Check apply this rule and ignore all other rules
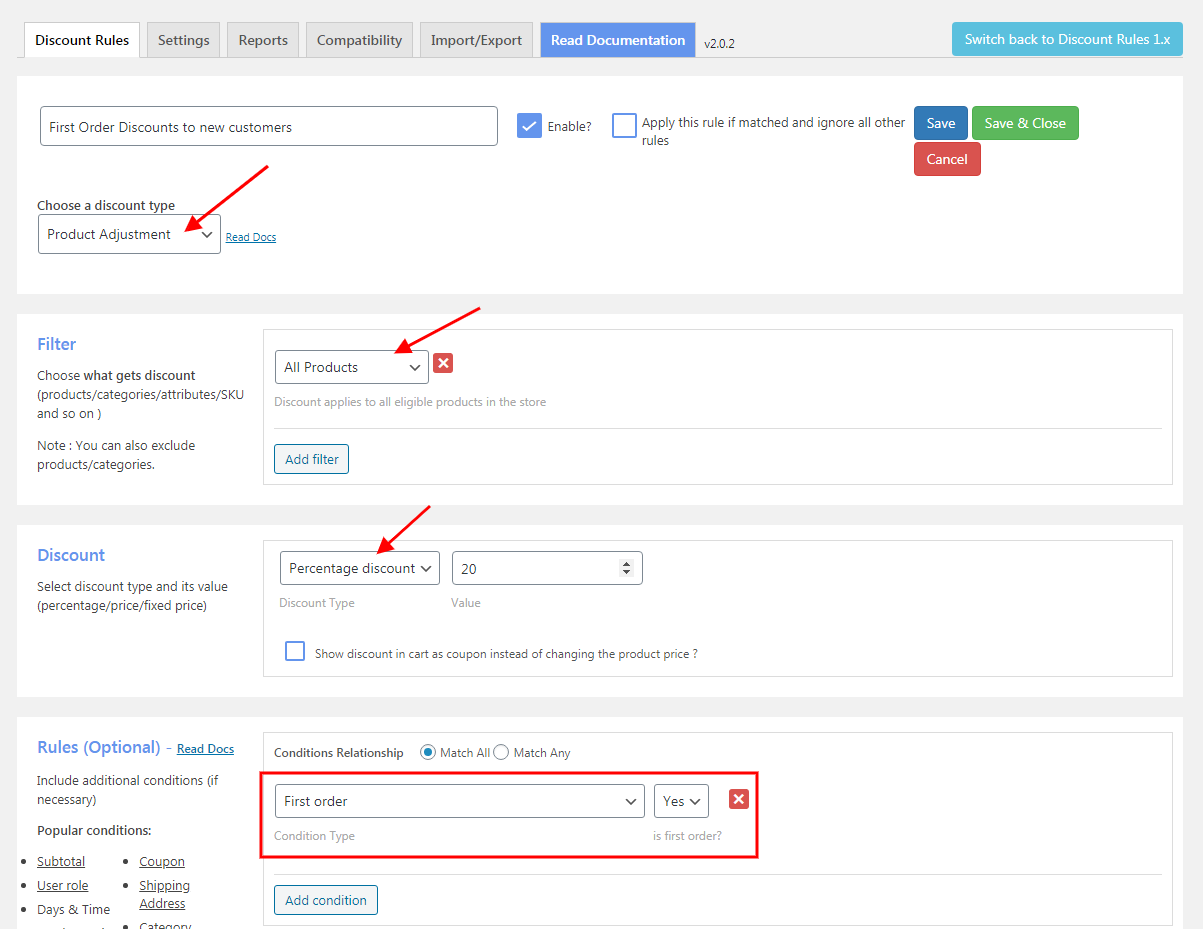Image resolution: width=1203 pixels, height=929 pixels. 624,126
